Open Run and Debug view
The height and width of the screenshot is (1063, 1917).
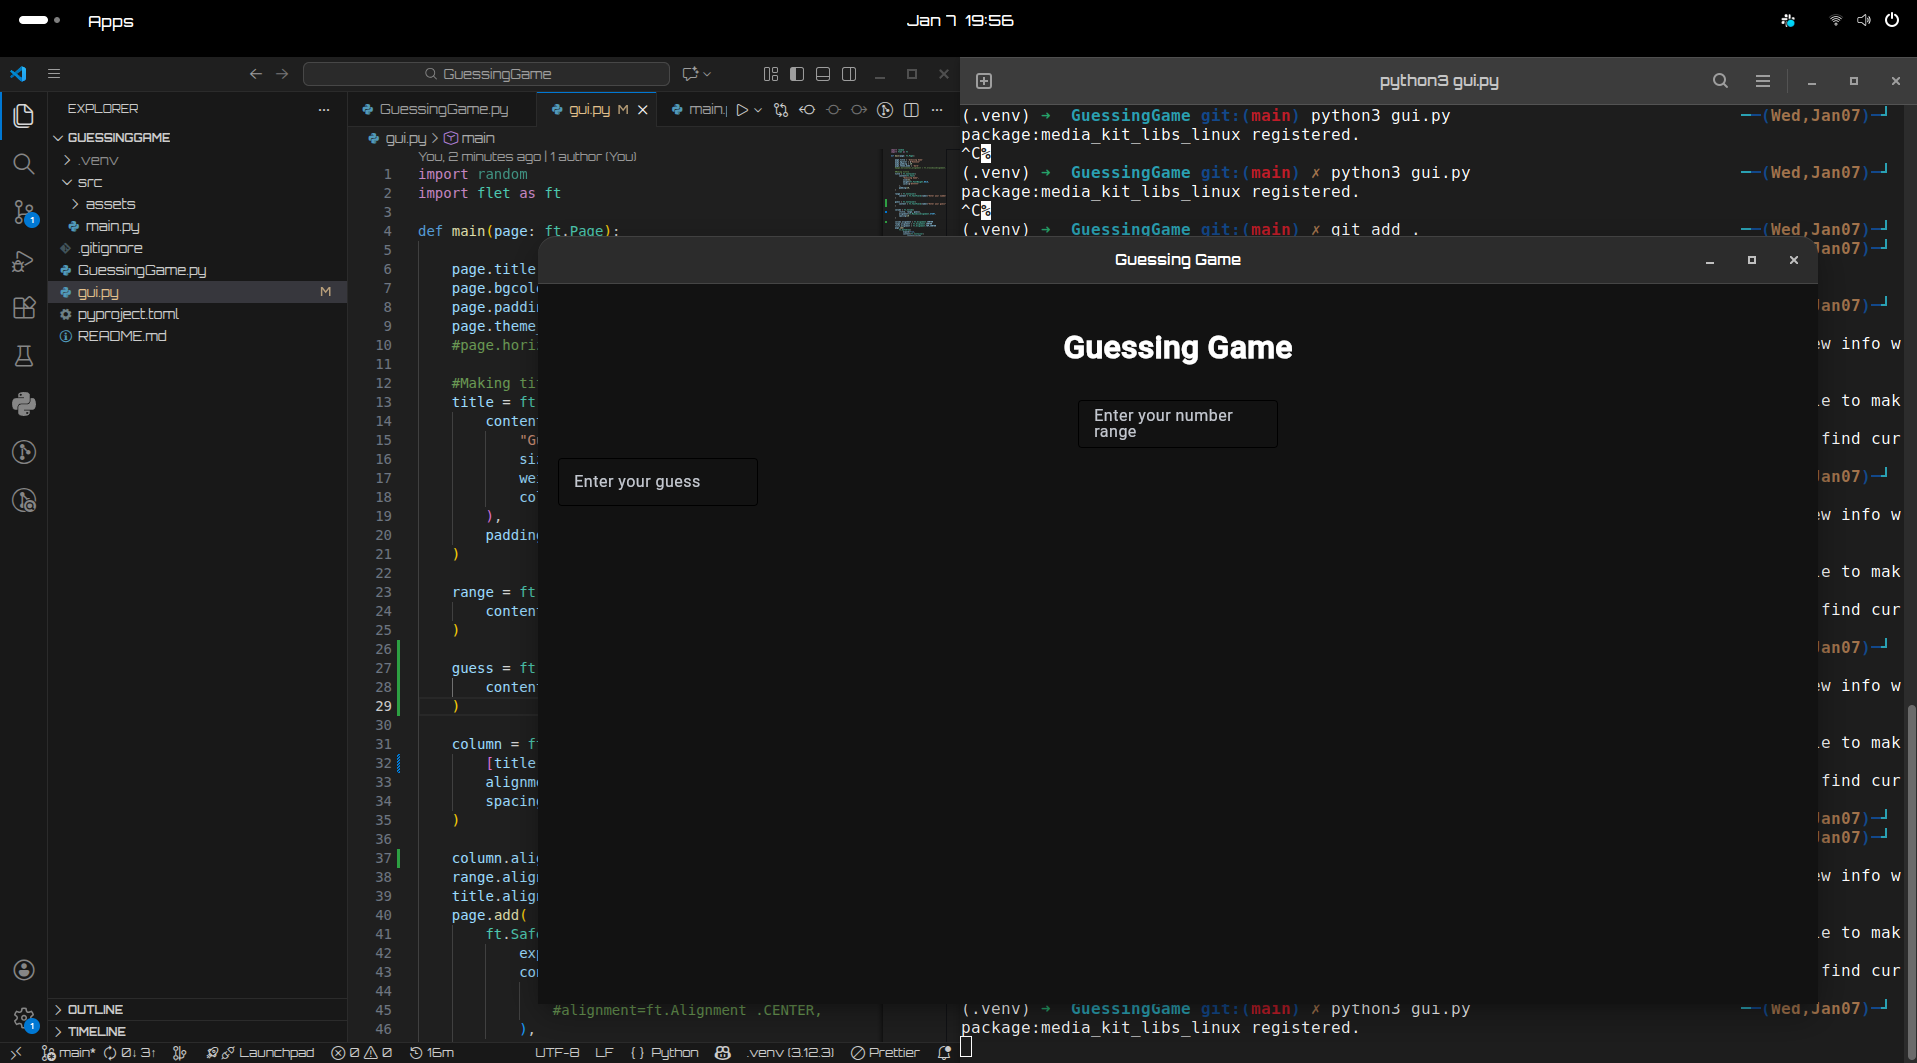tap(24, 261)
